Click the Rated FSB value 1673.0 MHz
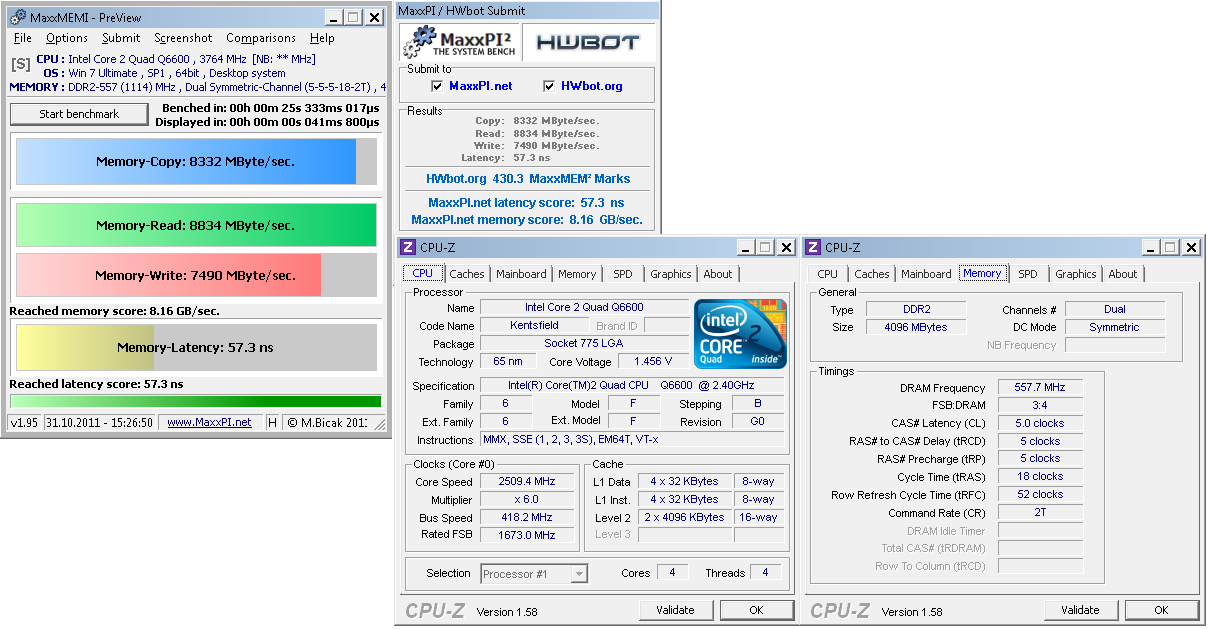 (x=526, y=535)
